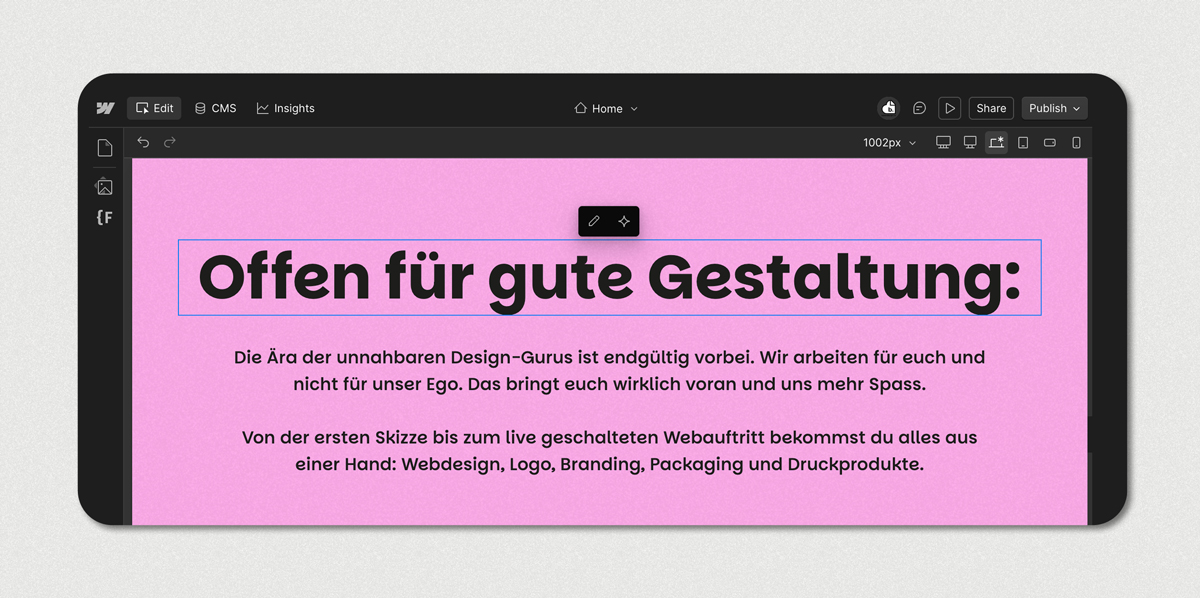Click the canvas vertical scrollbar

point(1091,434)
